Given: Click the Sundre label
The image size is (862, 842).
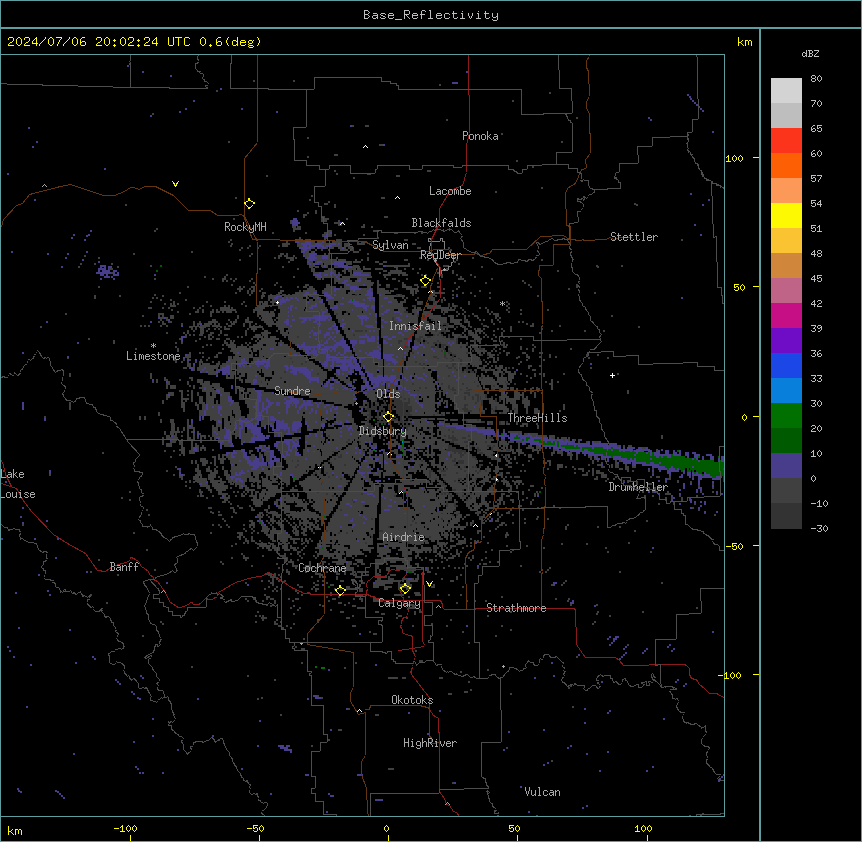Looking at the screenshot, I should coord(292,391).
